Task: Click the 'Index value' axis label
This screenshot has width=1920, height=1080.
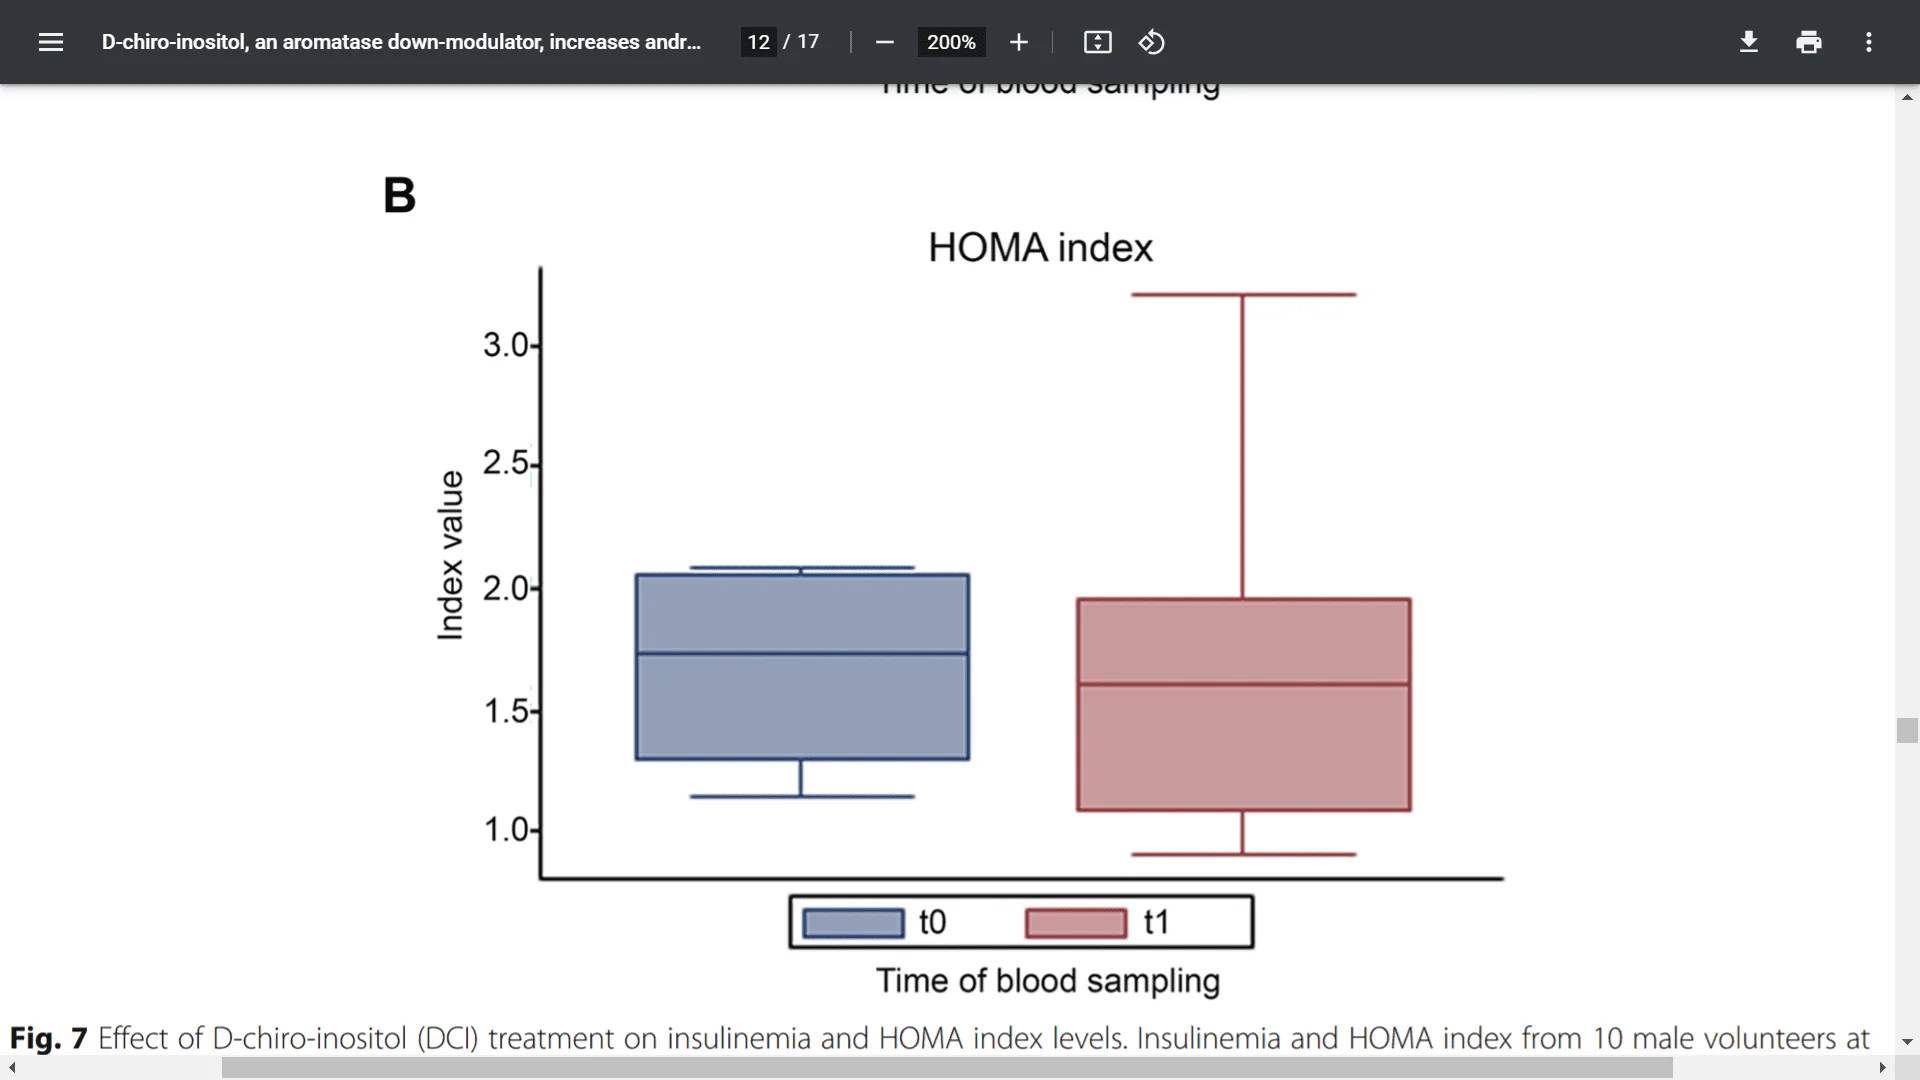Action: pyautogui.click(x=451, y=555)
